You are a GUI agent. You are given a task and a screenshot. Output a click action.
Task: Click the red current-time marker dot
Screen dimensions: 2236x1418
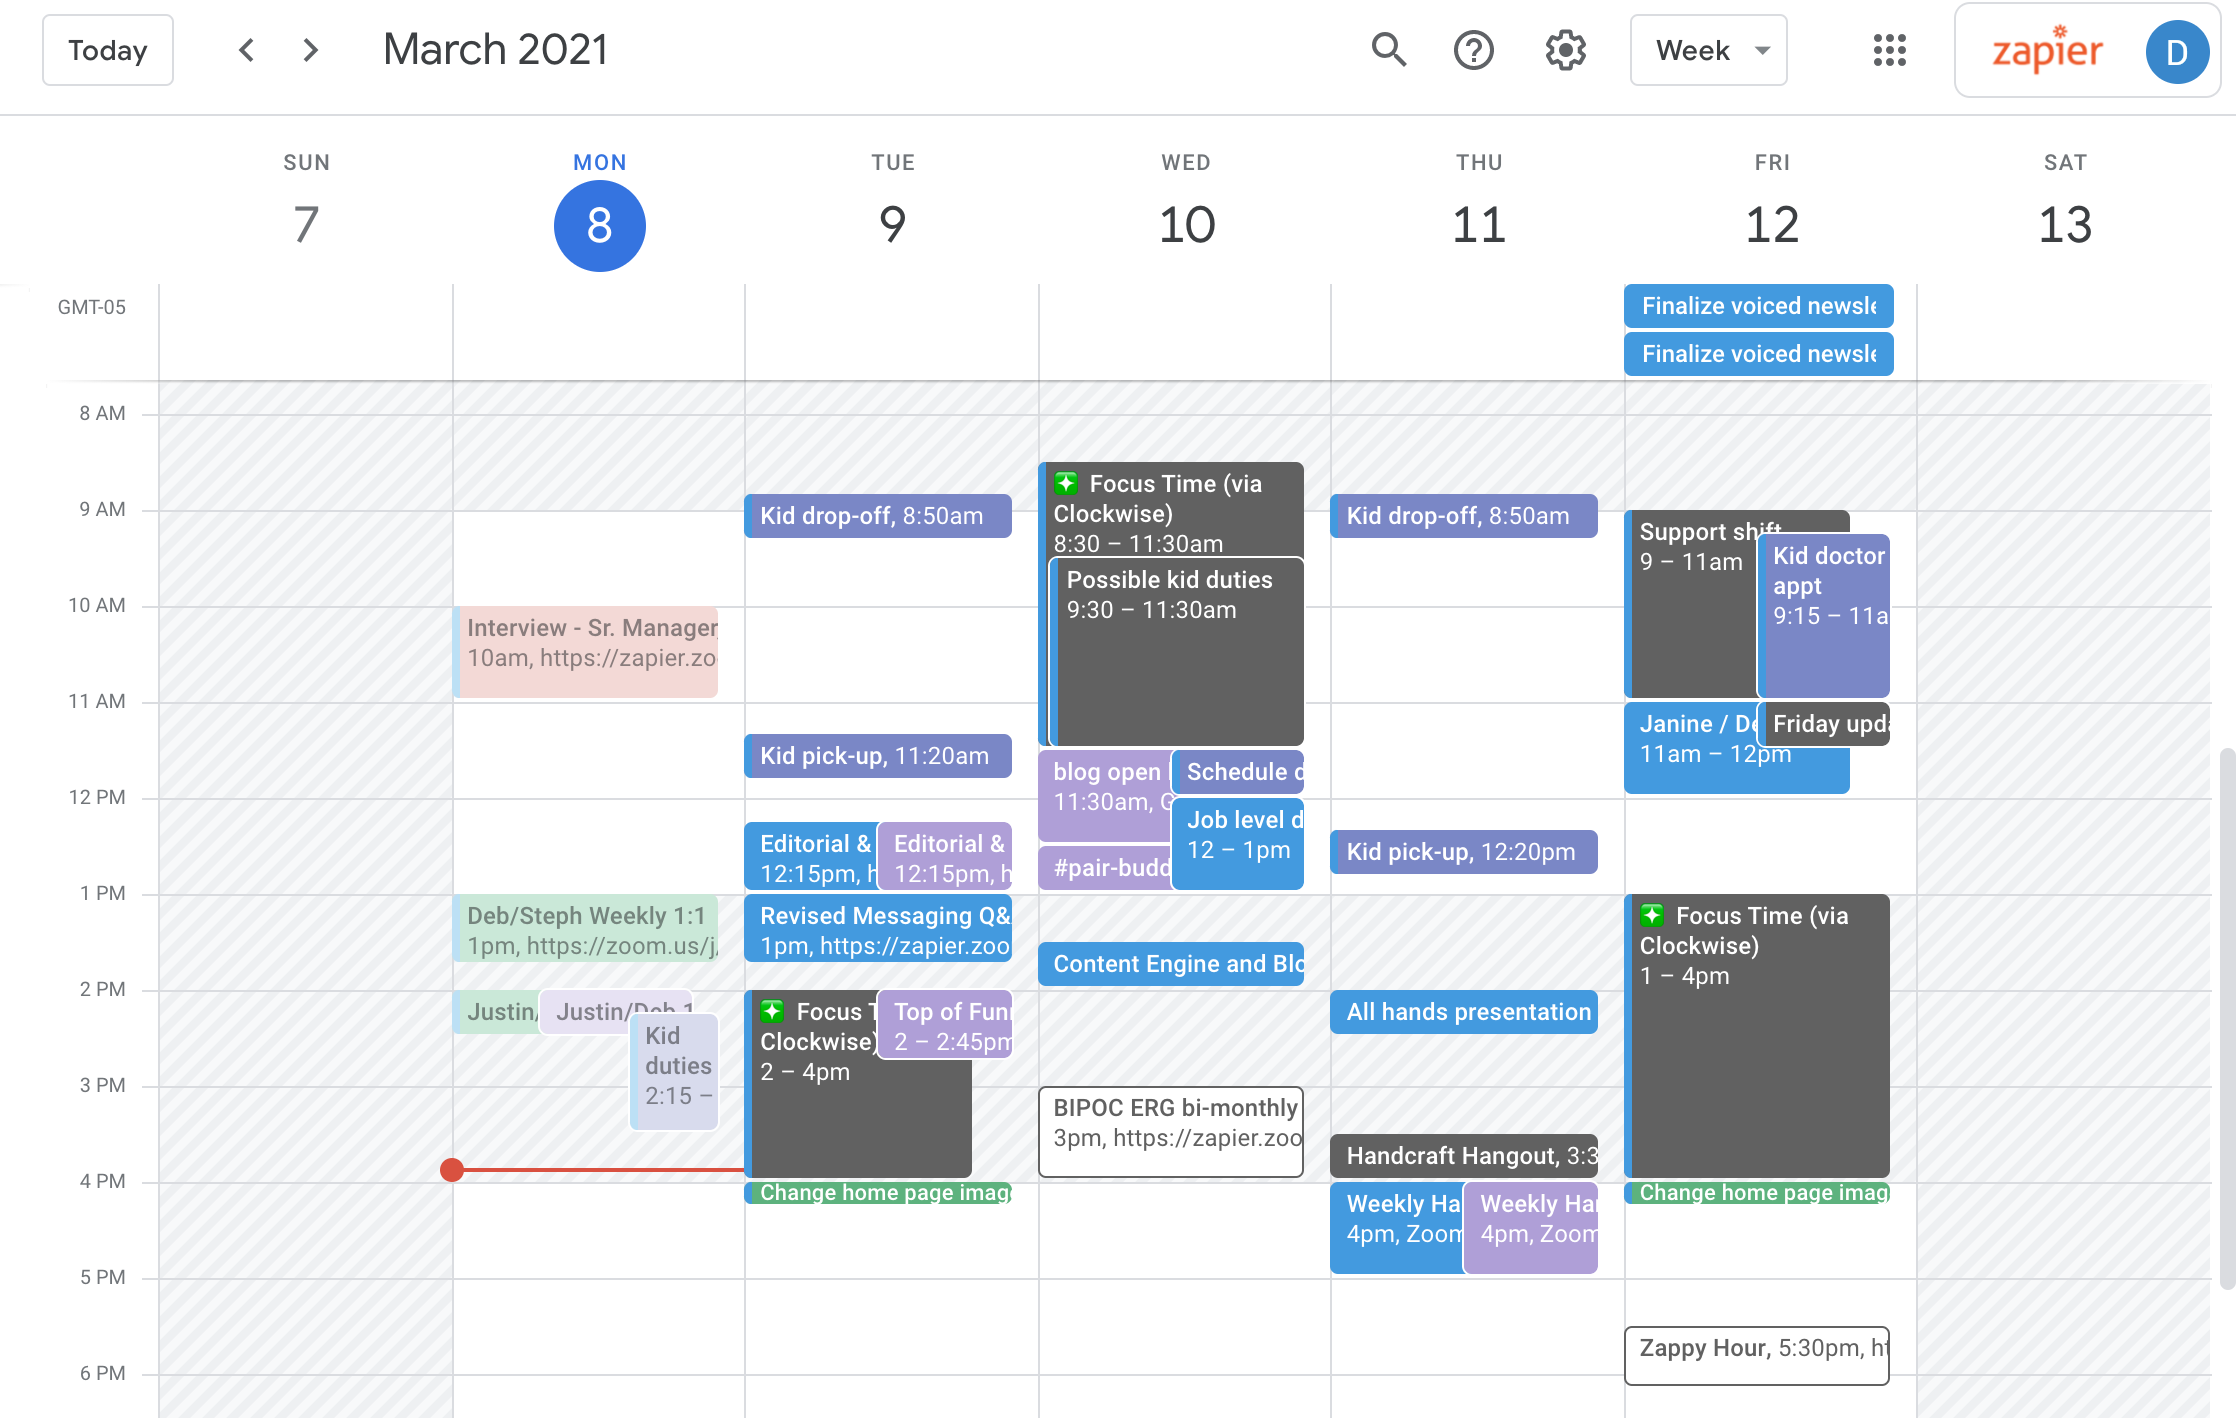click(x=452, y=1169)
